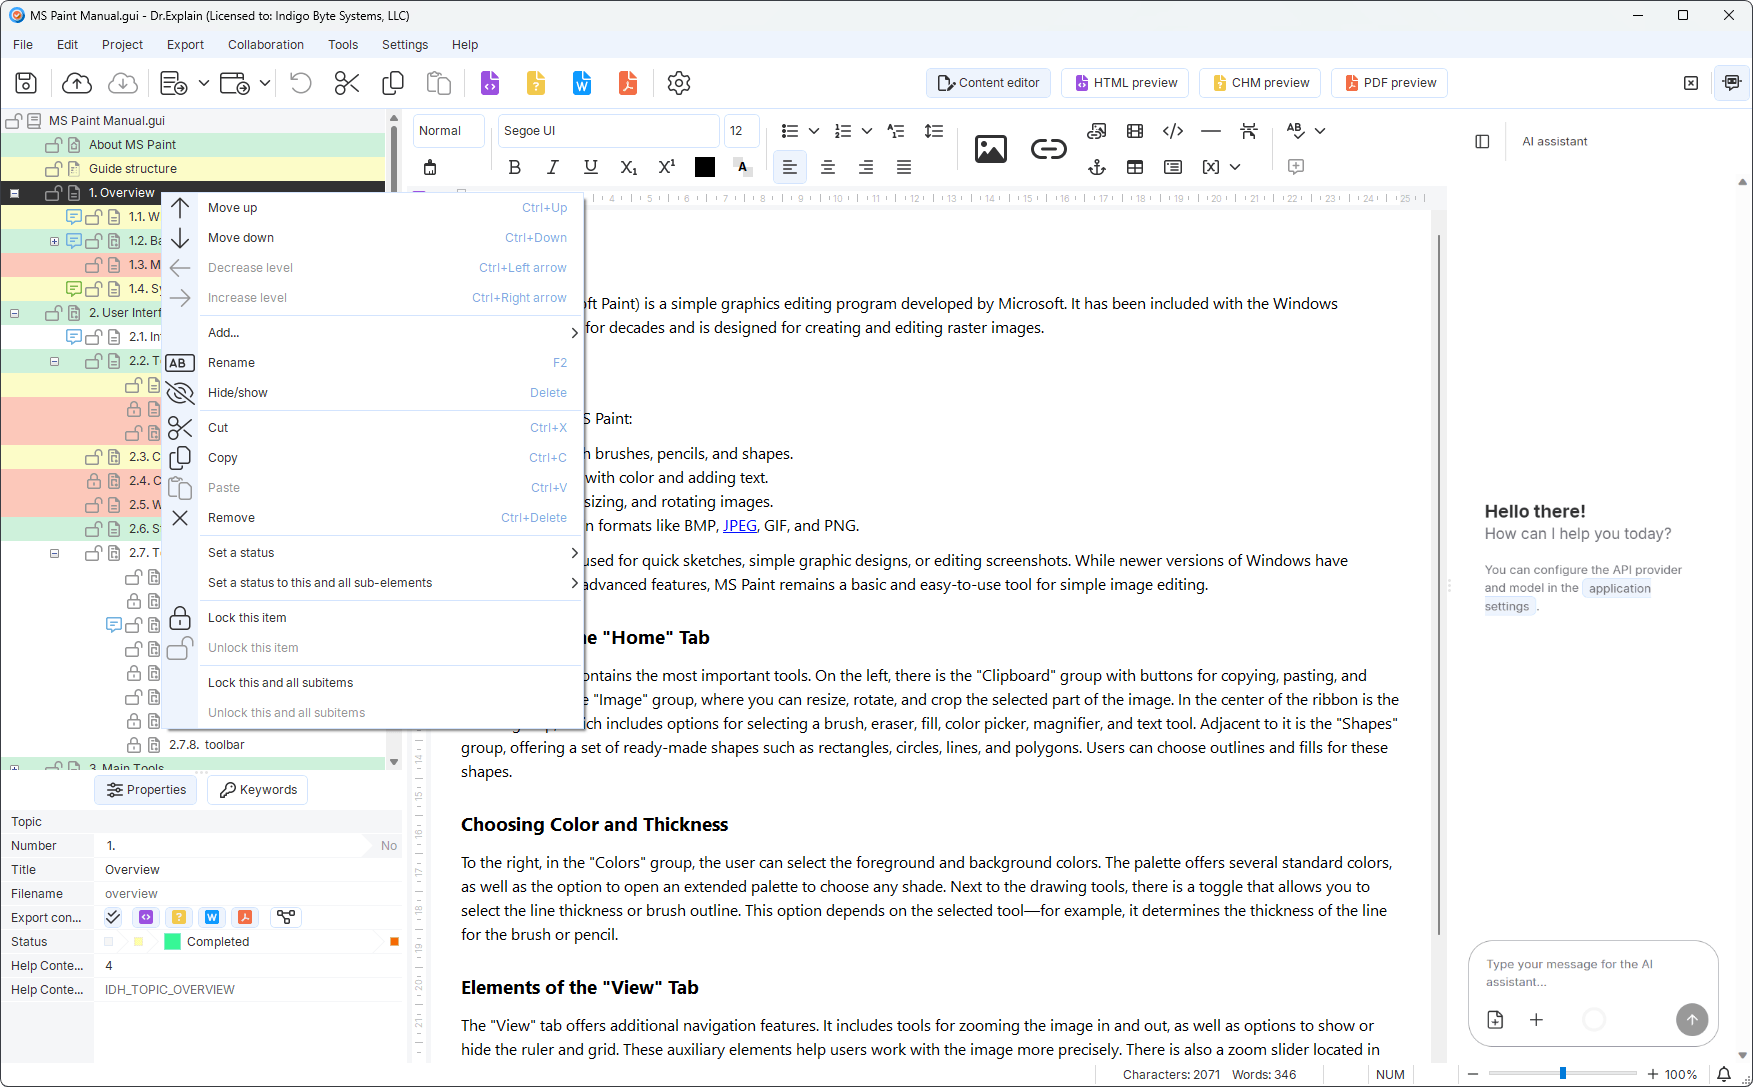
Task: Open bullet list style dropdown arrow
Action: click(814, 131)
